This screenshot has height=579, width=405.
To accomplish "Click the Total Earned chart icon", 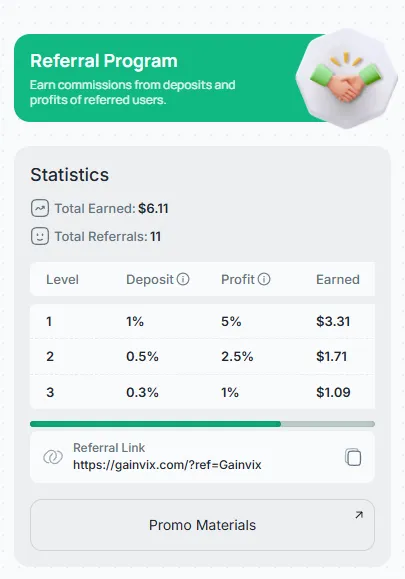I will point(40,208).
